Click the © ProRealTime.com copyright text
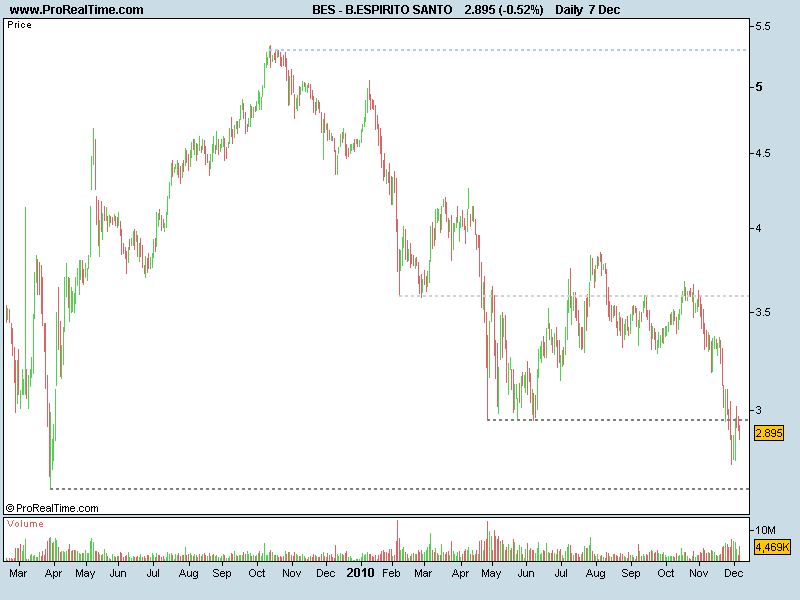 coord(52,508)
